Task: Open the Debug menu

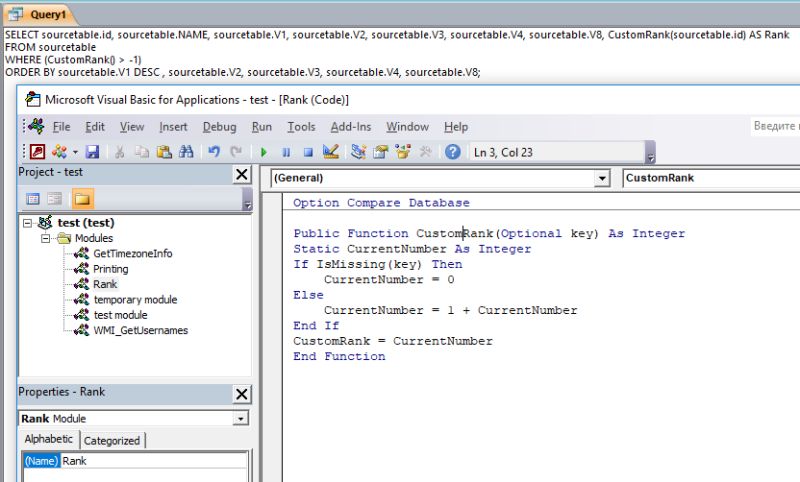Action: [x=219, y=126]
